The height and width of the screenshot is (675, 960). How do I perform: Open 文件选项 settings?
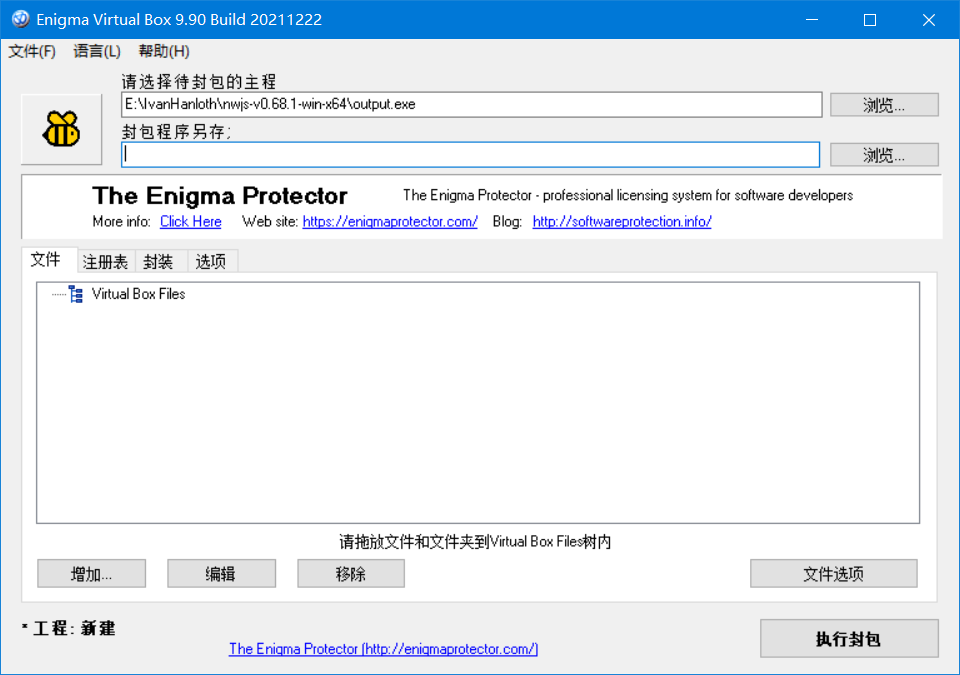[833, 574]
